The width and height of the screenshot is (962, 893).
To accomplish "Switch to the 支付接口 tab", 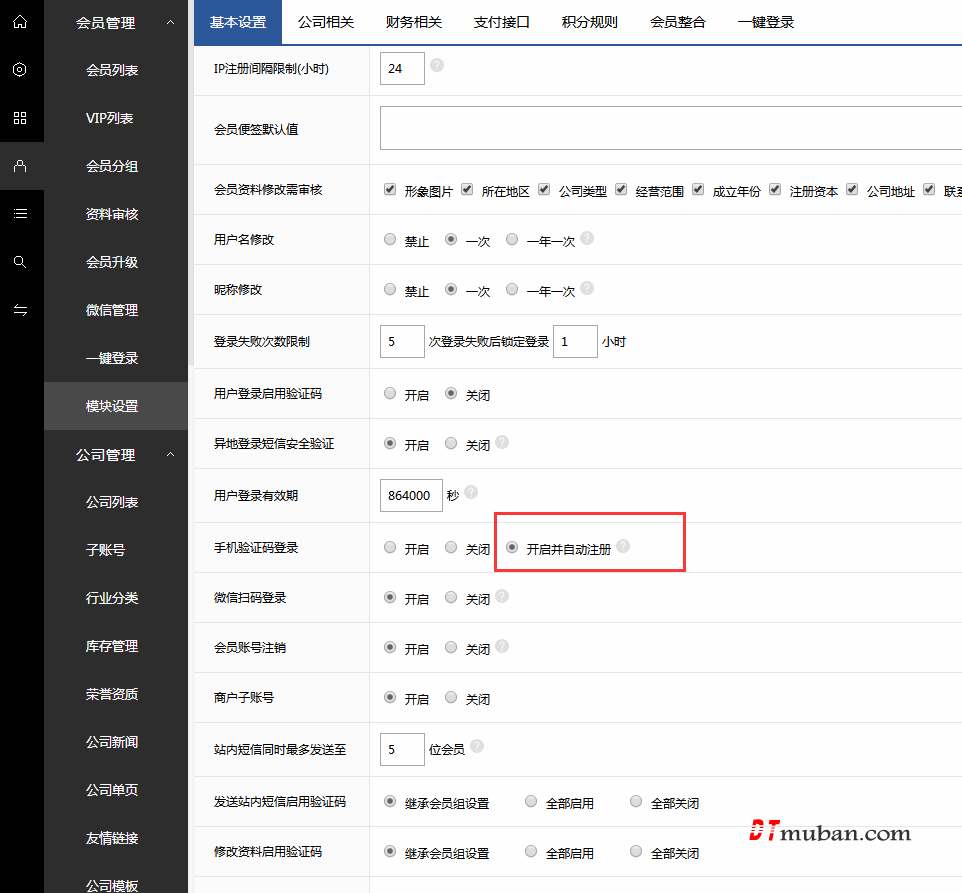I will point(501,22).
